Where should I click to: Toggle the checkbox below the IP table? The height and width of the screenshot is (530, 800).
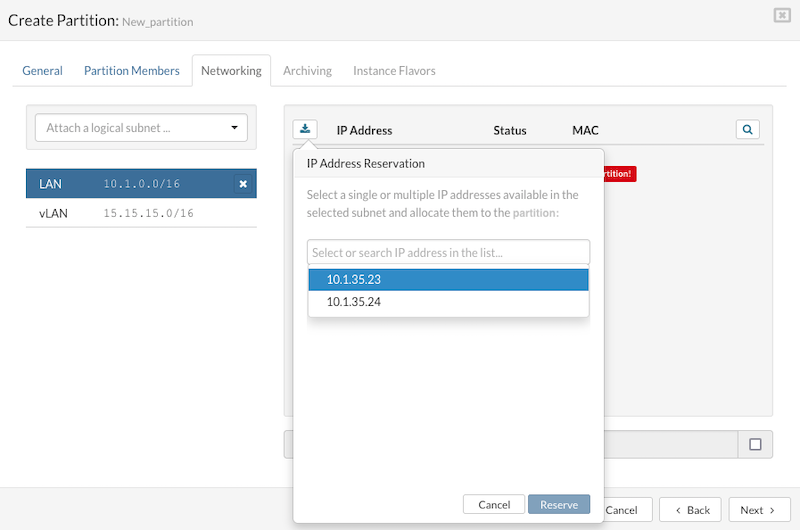(x=755, y=444)
